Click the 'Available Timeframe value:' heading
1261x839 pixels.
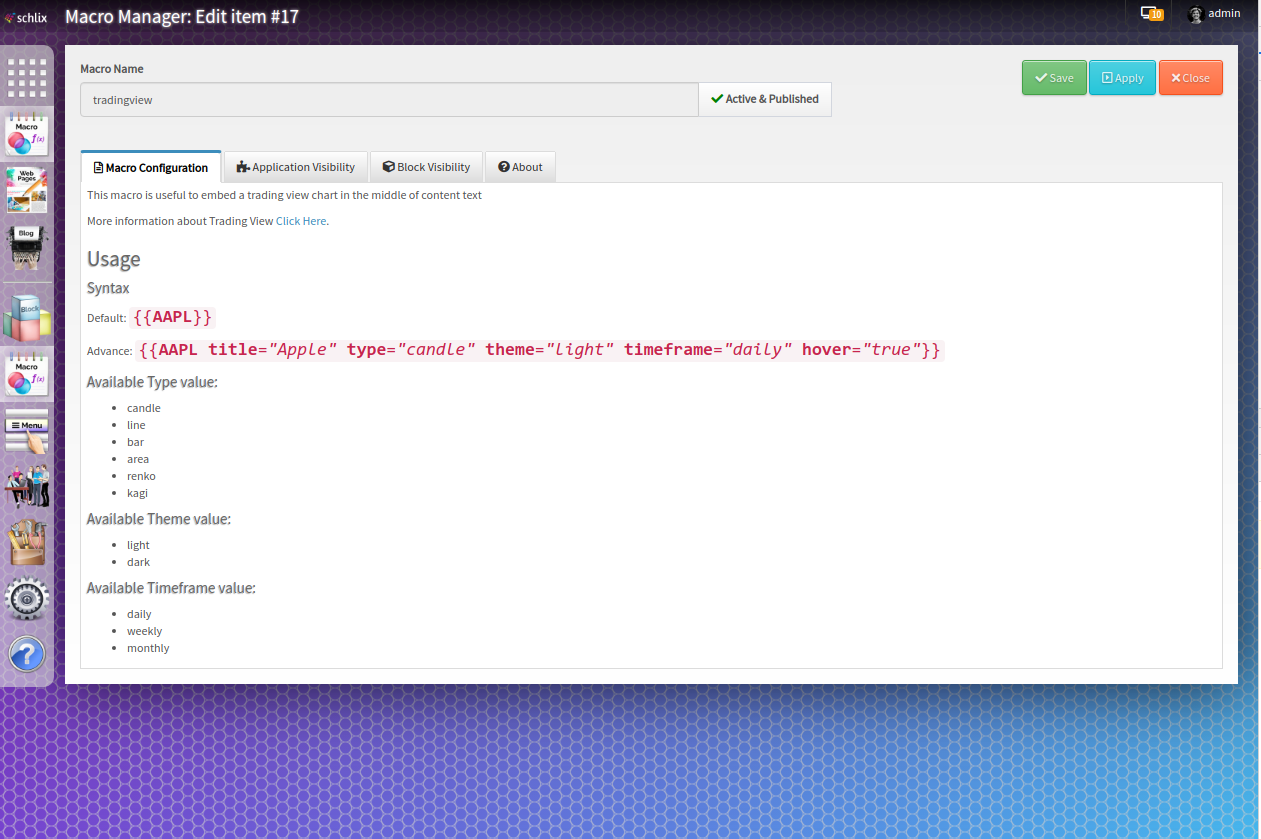(x=171, y=588)
